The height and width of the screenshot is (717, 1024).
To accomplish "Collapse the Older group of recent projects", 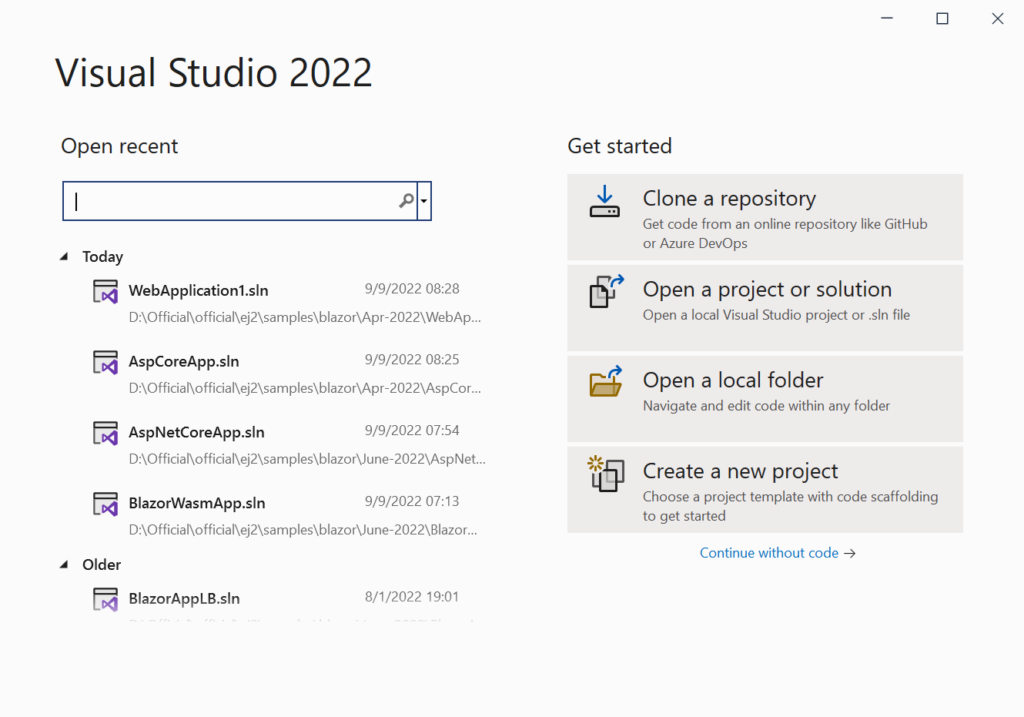I will pyautogui.click(x=65, y=565).
